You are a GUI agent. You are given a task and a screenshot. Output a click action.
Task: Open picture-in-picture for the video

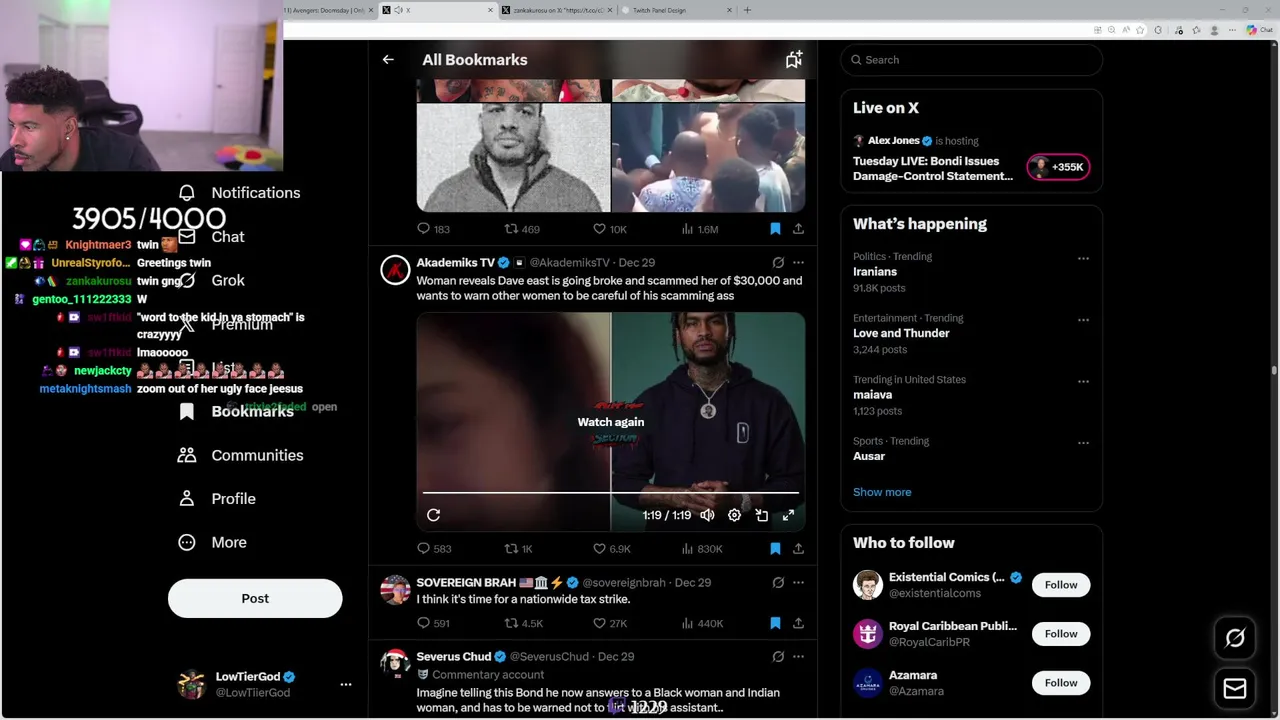click(761, 515)
